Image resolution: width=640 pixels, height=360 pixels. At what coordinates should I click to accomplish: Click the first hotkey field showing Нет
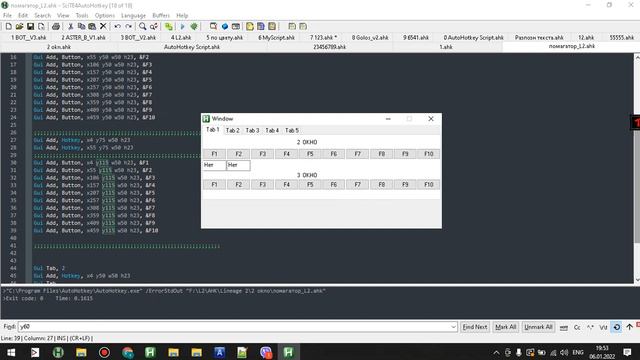[214, 165]
